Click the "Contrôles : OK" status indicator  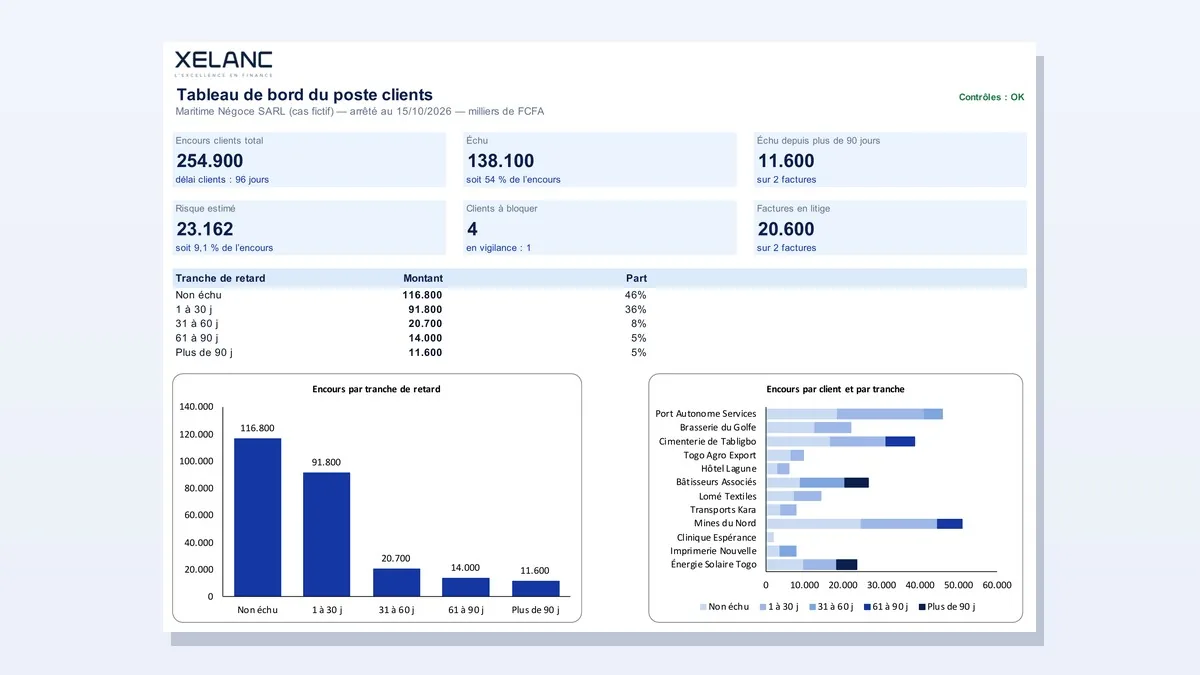click(x=991, y=97)
